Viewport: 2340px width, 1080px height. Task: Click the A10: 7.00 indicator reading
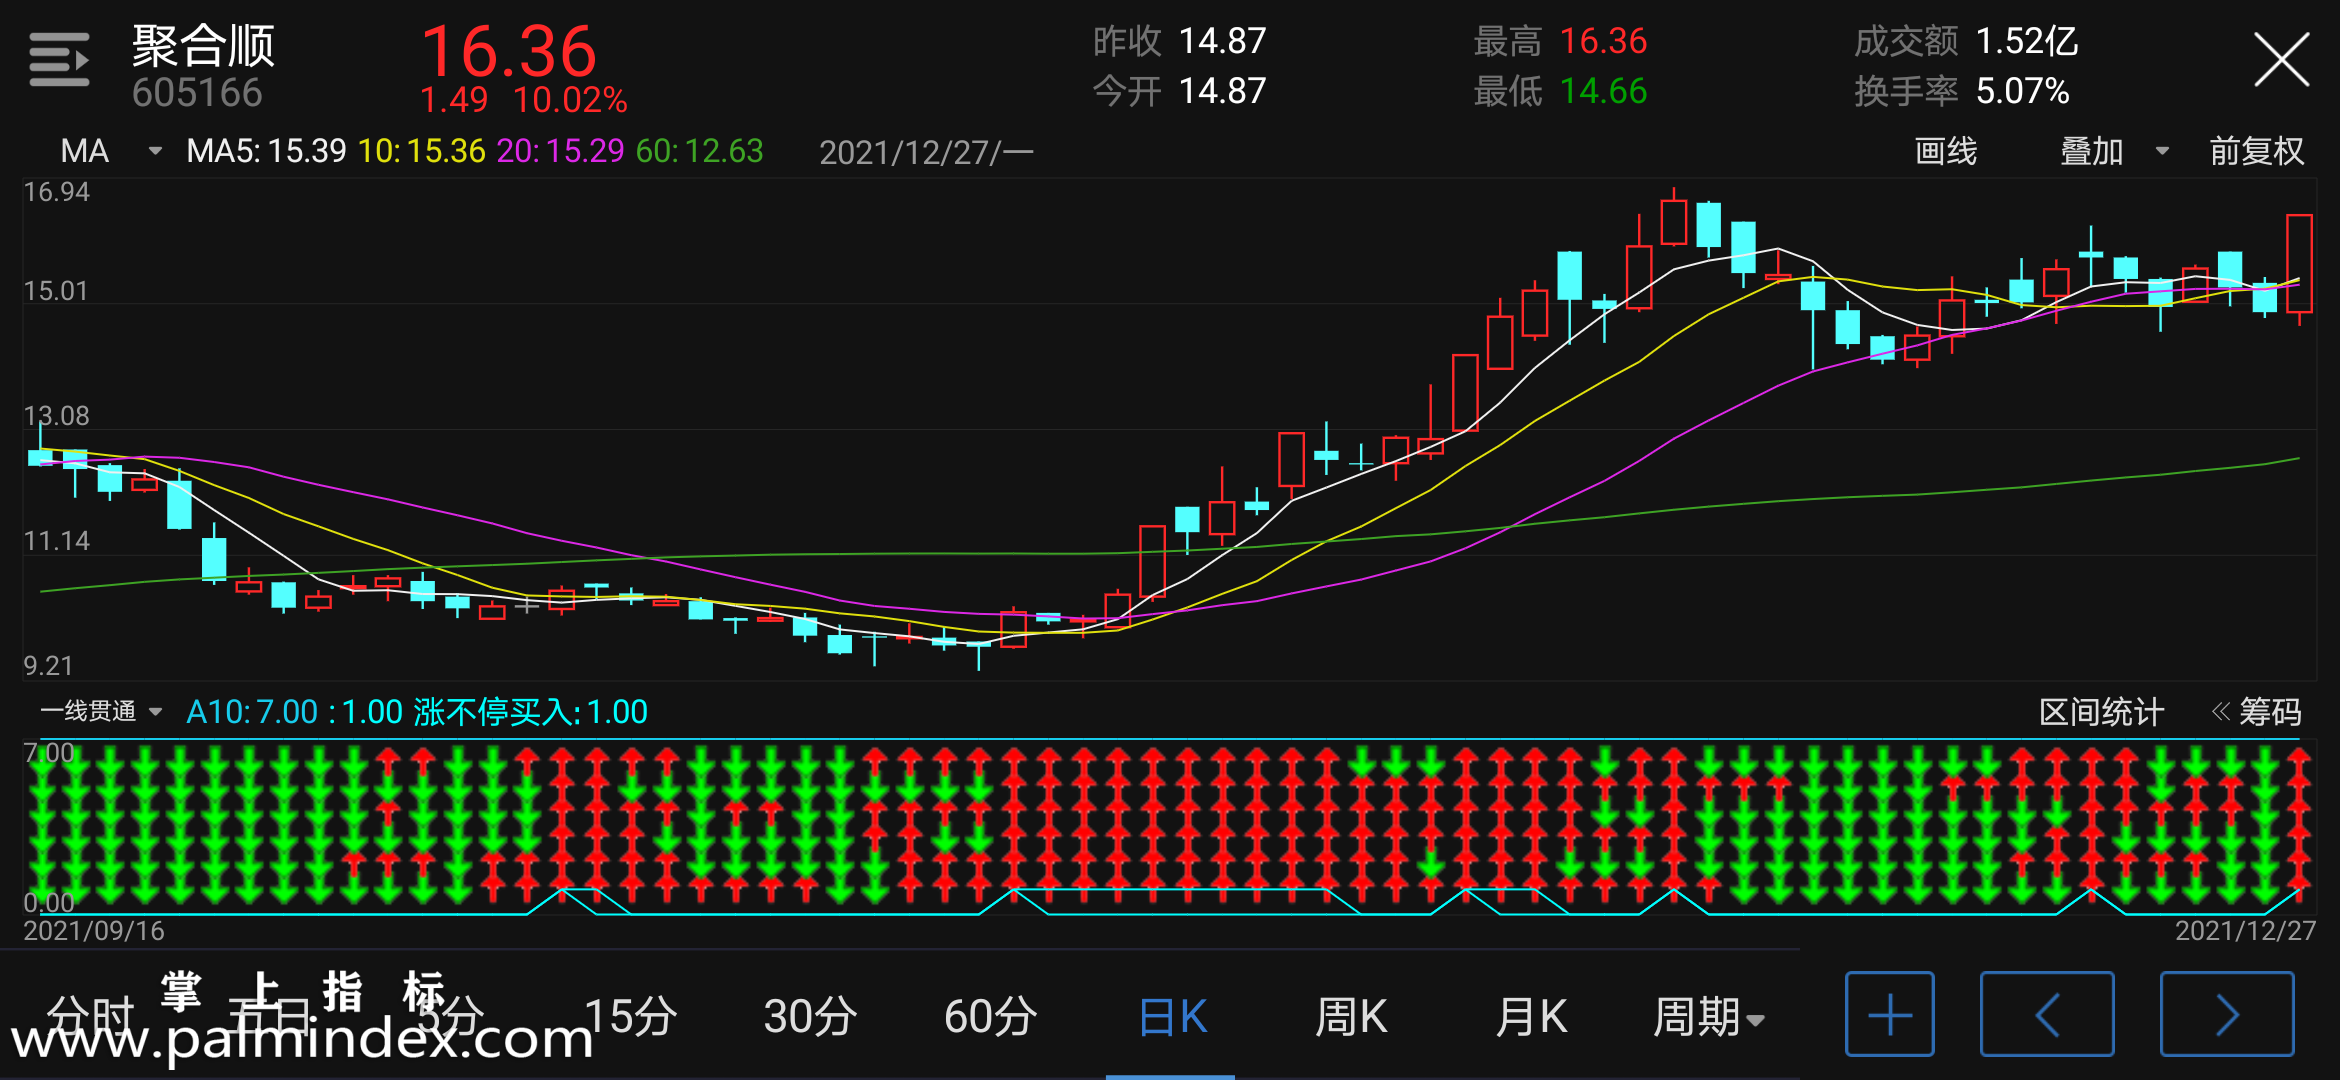point(252,712)
